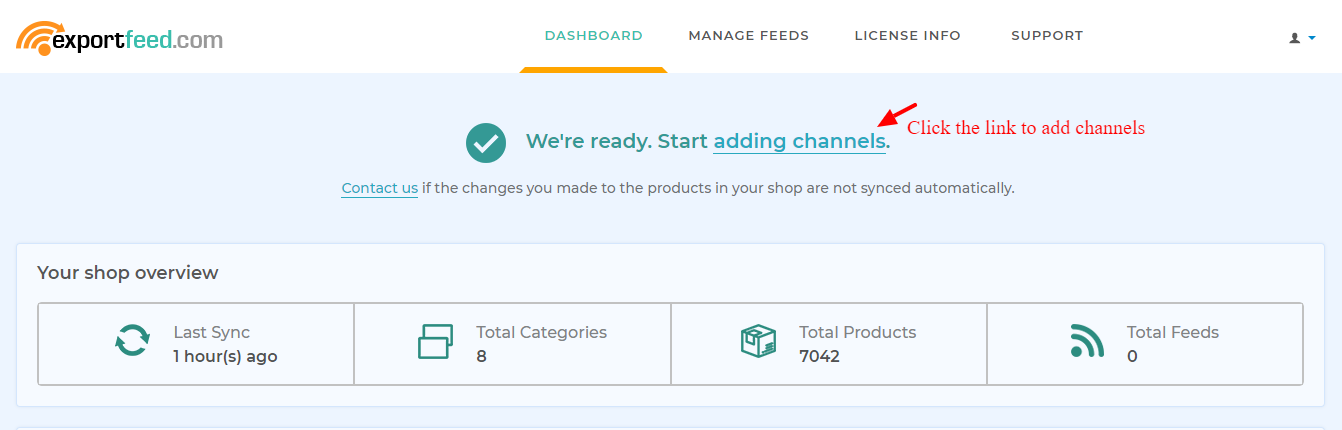Switch to Manage Feeds tab
The height and width of the screenshot is (430, 1342).
coord(748,36)
